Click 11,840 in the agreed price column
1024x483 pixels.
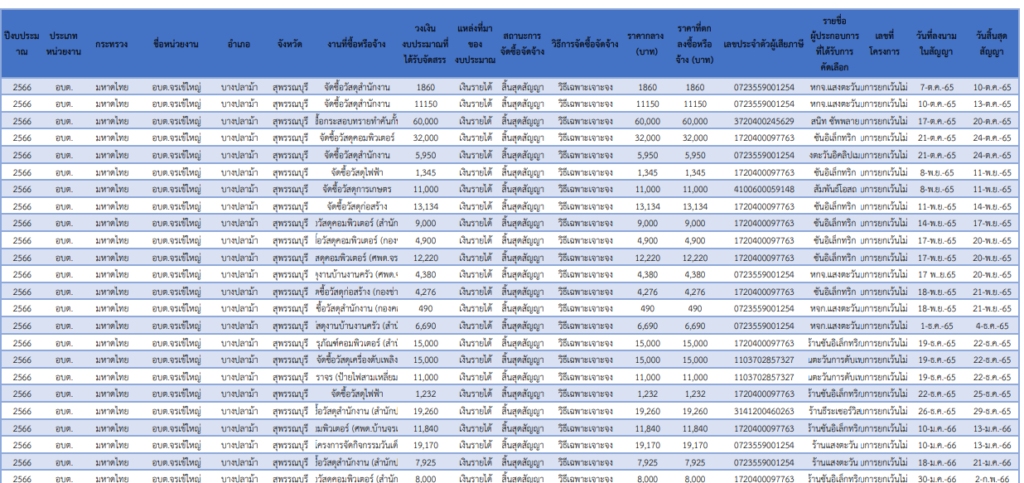(695, 428)
